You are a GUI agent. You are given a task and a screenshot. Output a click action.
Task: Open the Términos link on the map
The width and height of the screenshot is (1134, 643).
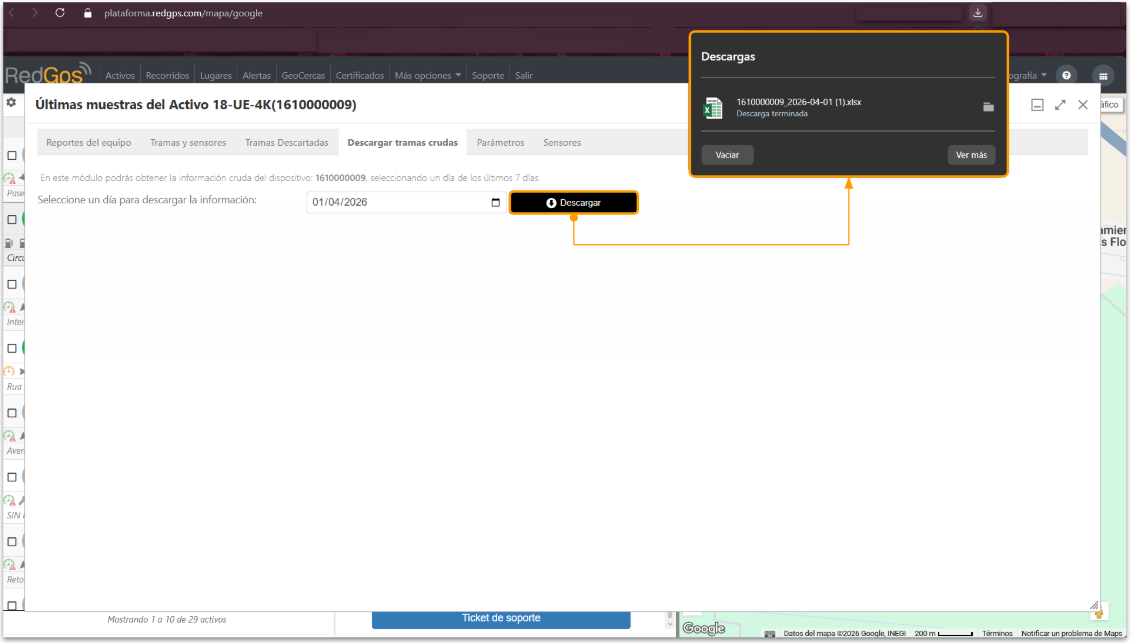[997, 634]
